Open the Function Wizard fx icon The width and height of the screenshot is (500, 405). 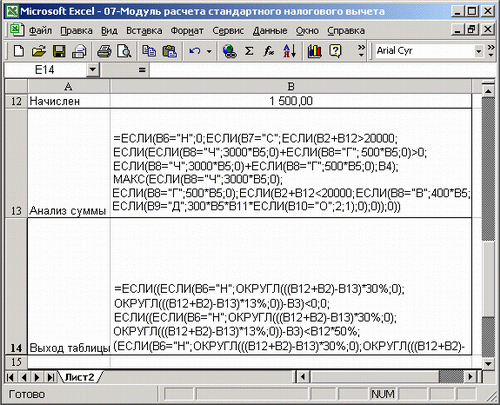pyautogui.click(x=269, y=51)
